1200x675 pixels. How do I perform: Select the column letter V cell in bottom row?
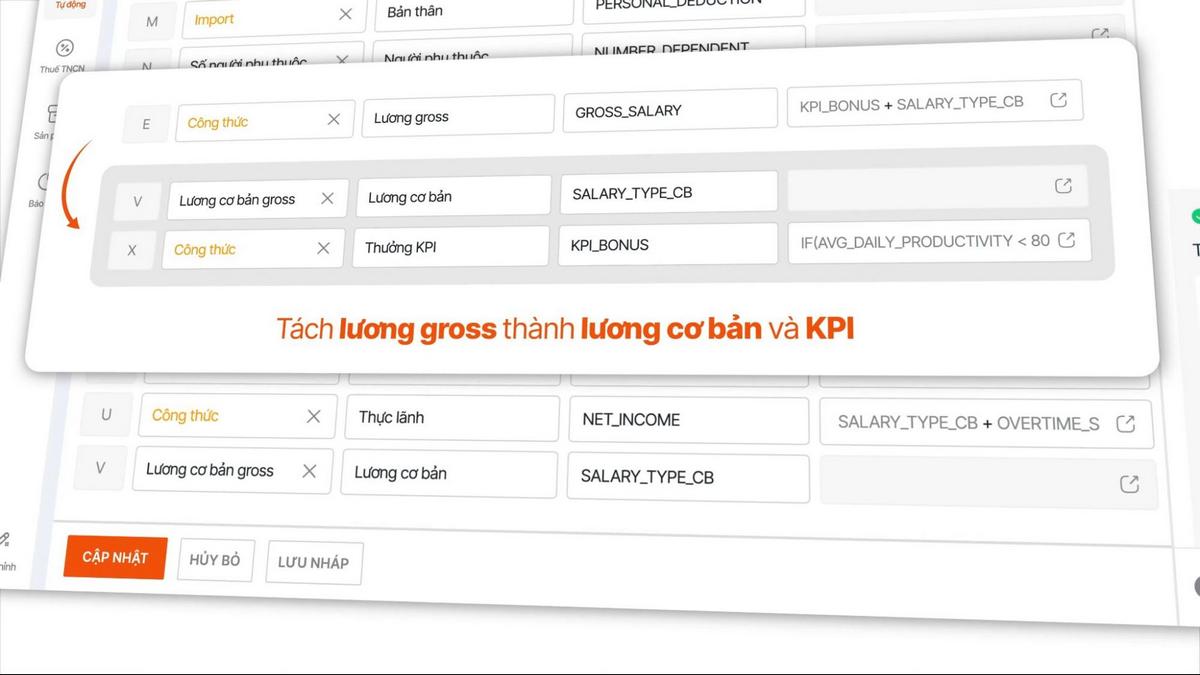[x=100, y=467]
